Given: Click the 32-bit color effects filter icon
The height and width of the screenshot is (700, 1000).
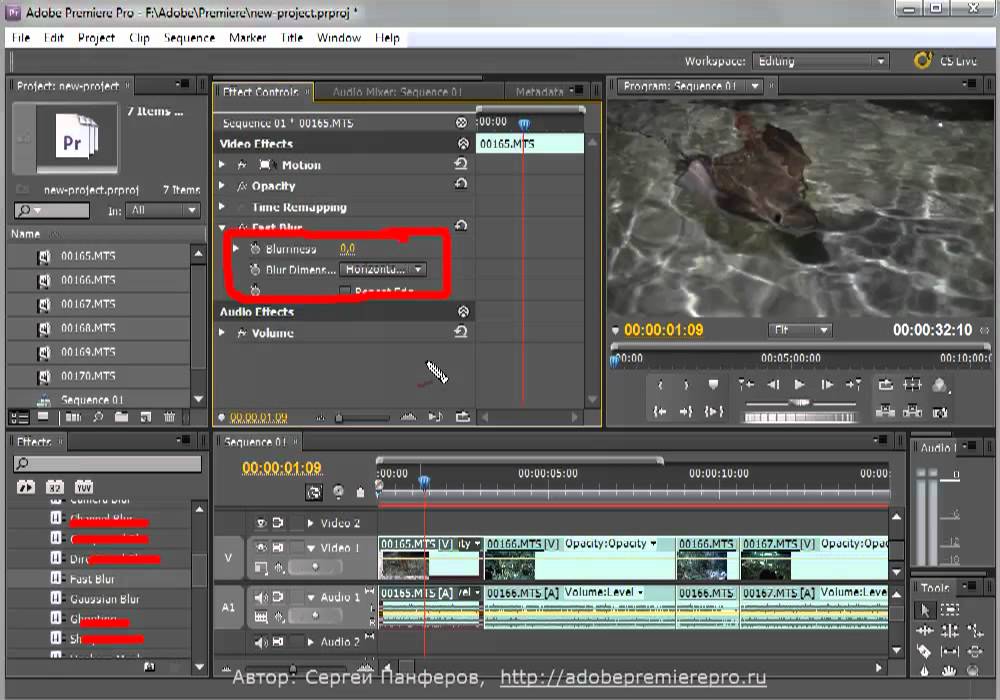Looking at the screenshot, I should click(x=55, y=487).
